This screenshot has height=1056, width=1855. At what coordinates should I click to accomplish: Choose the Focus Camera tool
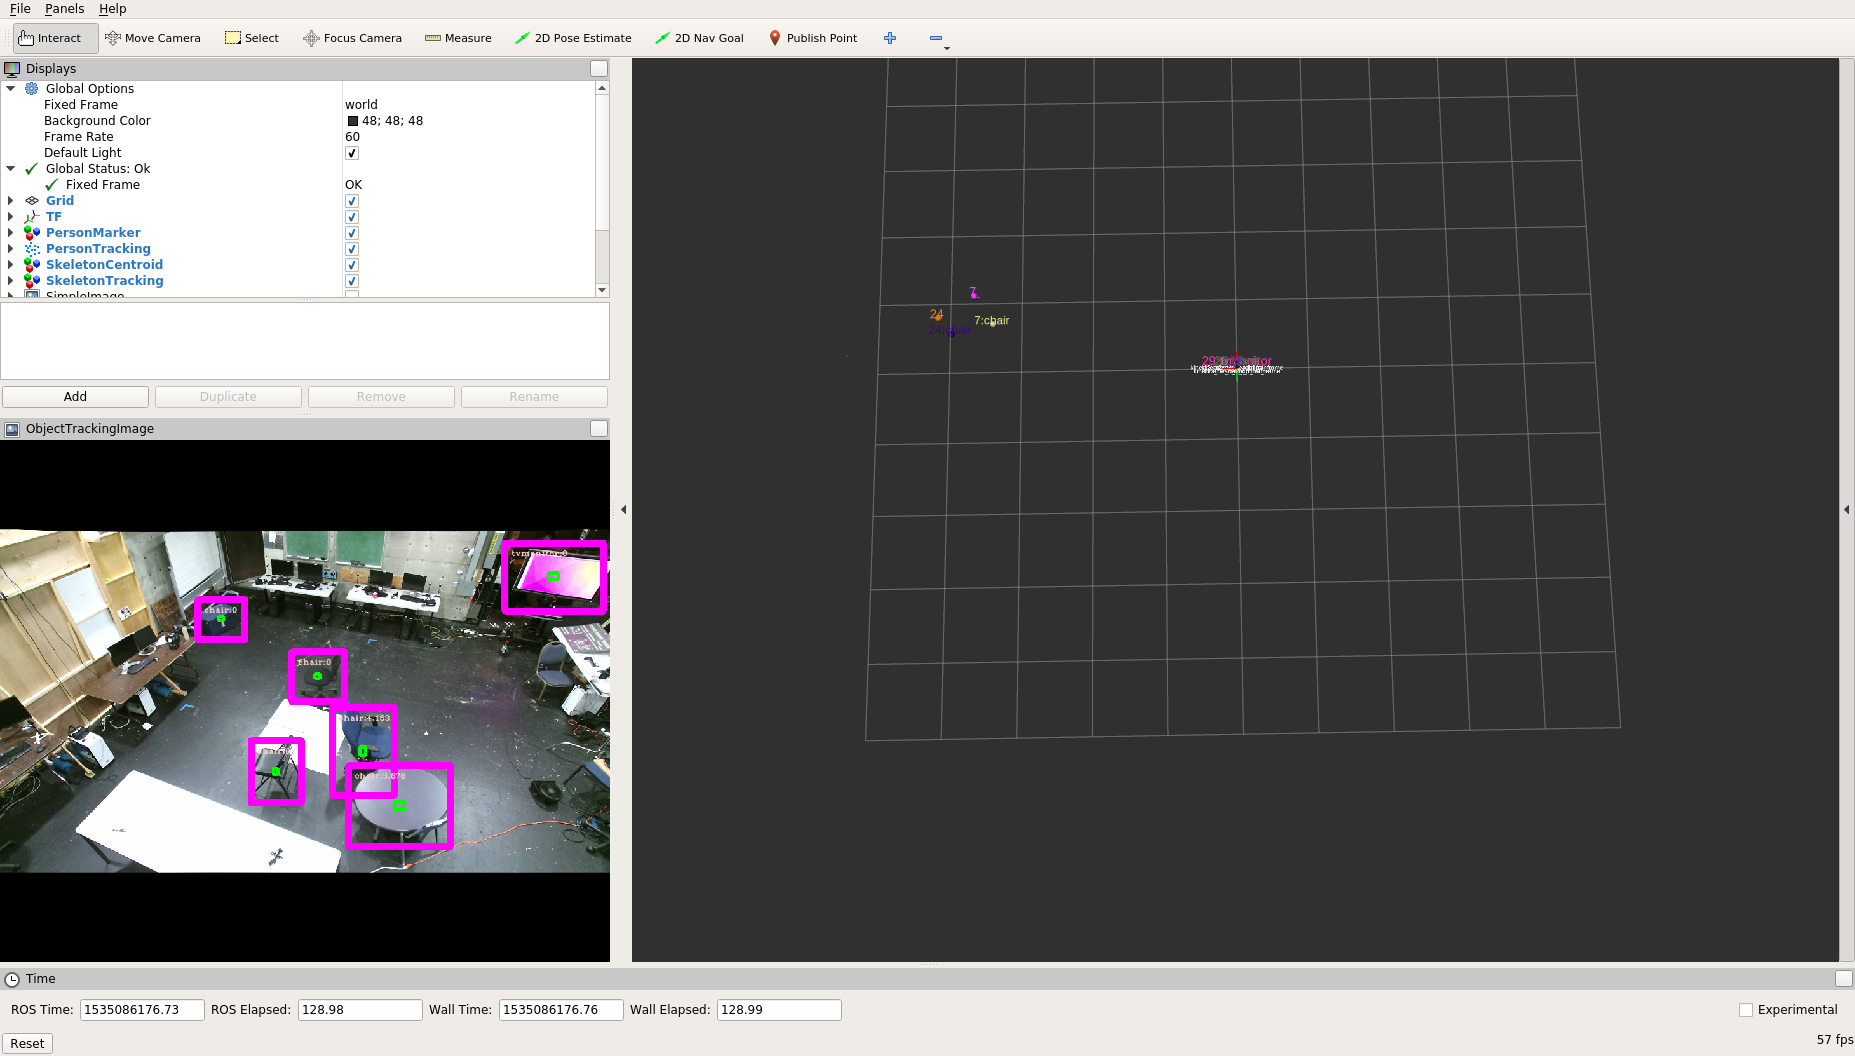[352, 38]
